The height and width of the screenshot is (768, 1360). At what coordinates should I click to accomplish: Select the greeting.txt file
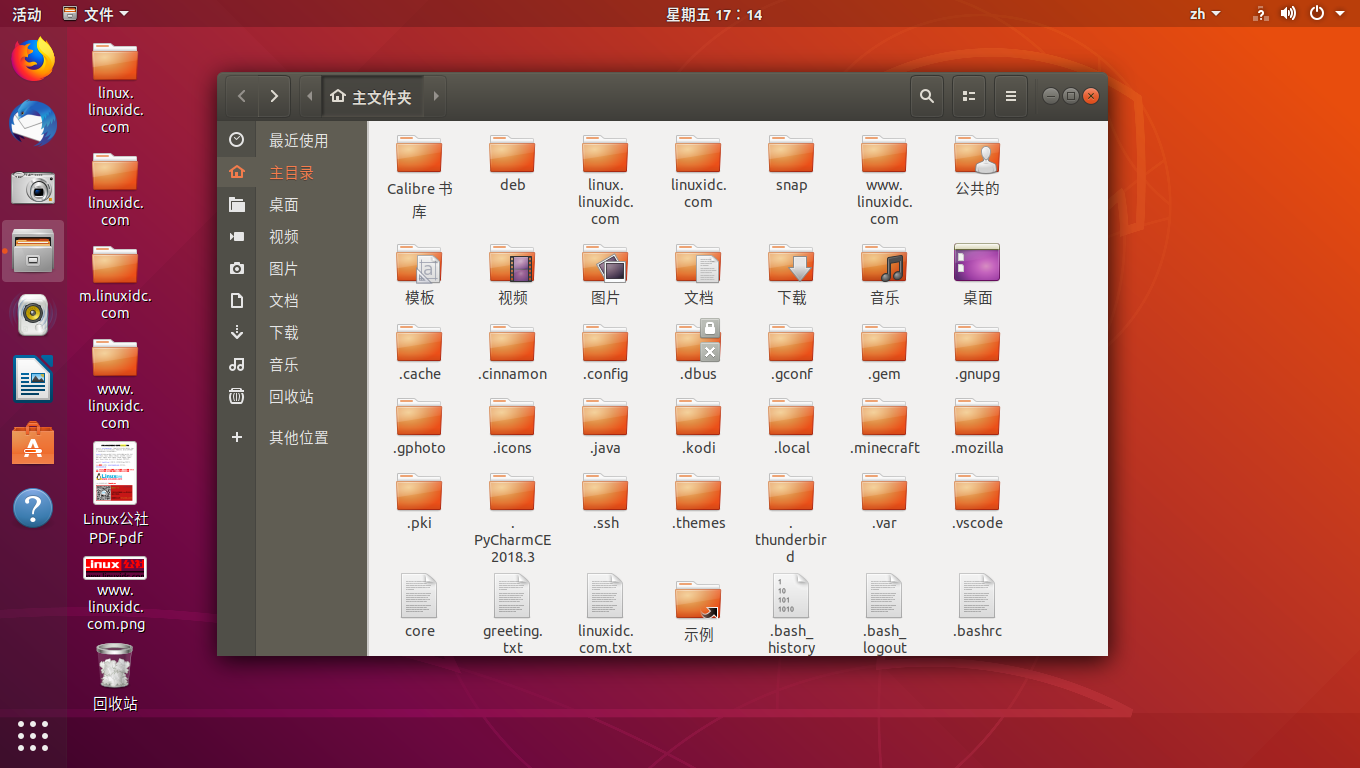pyautogui.click(x=512, y=597)
